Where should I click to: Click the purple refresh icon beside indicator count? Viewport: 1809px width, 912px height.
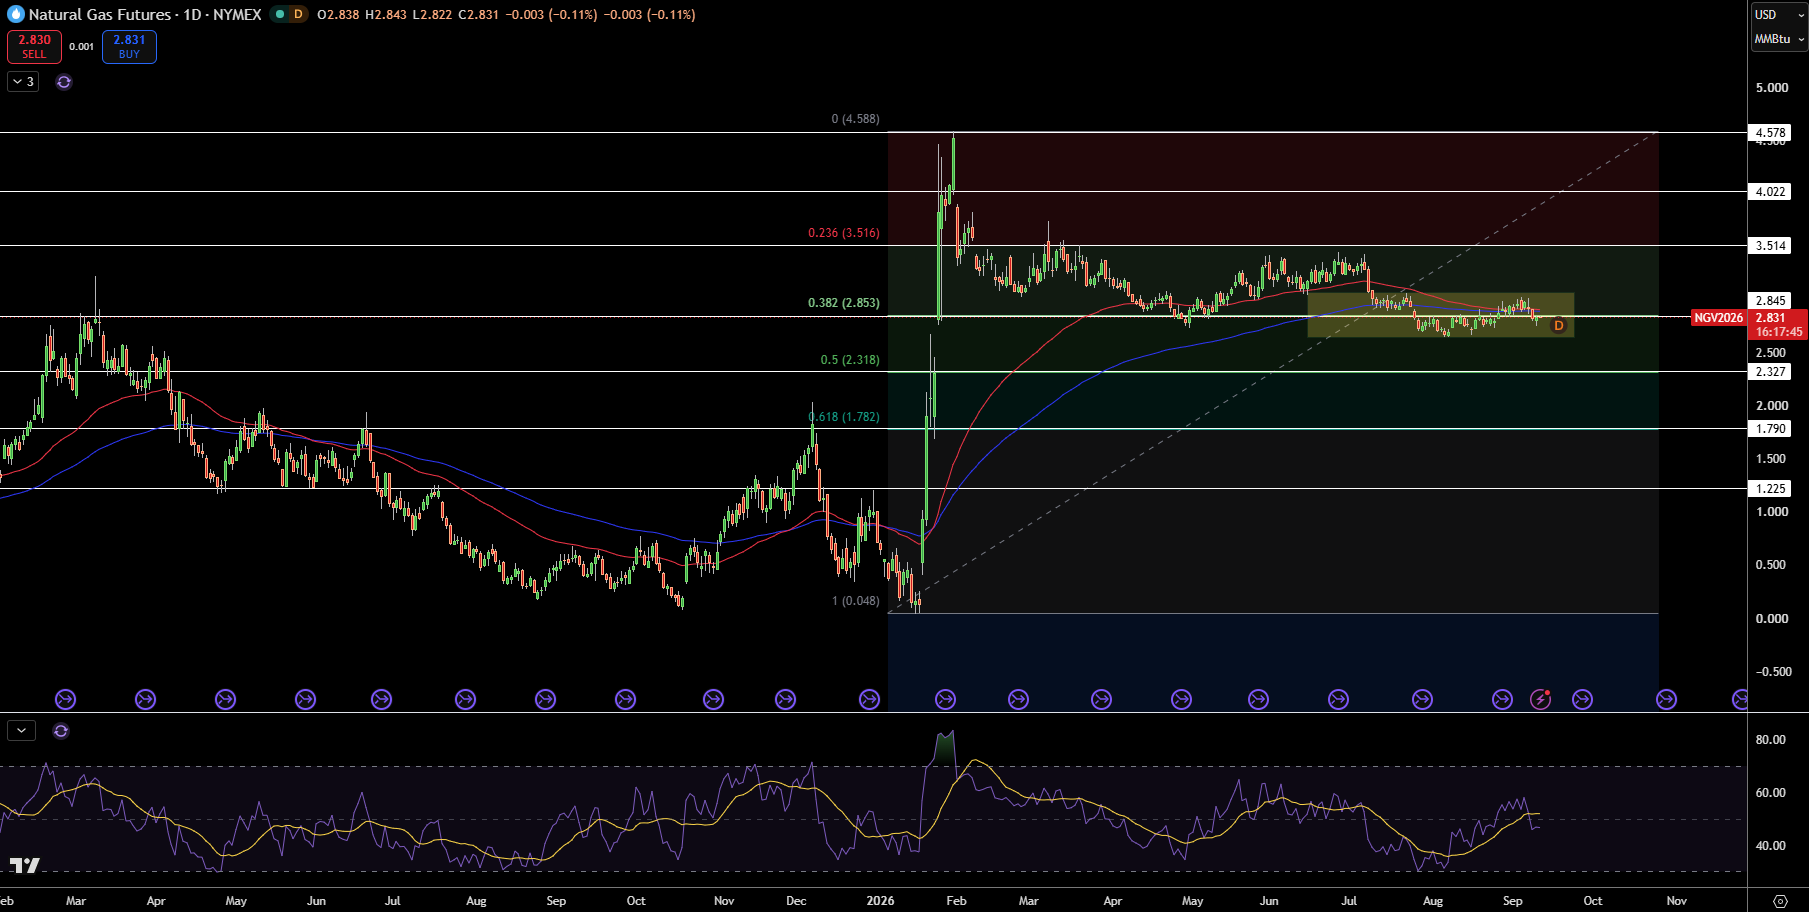pos(64,82)
